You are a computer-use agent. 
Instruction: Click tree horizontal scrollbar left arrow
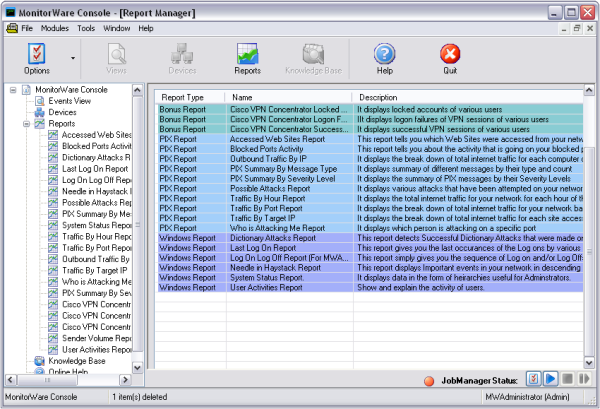click(x=10, y=380)
